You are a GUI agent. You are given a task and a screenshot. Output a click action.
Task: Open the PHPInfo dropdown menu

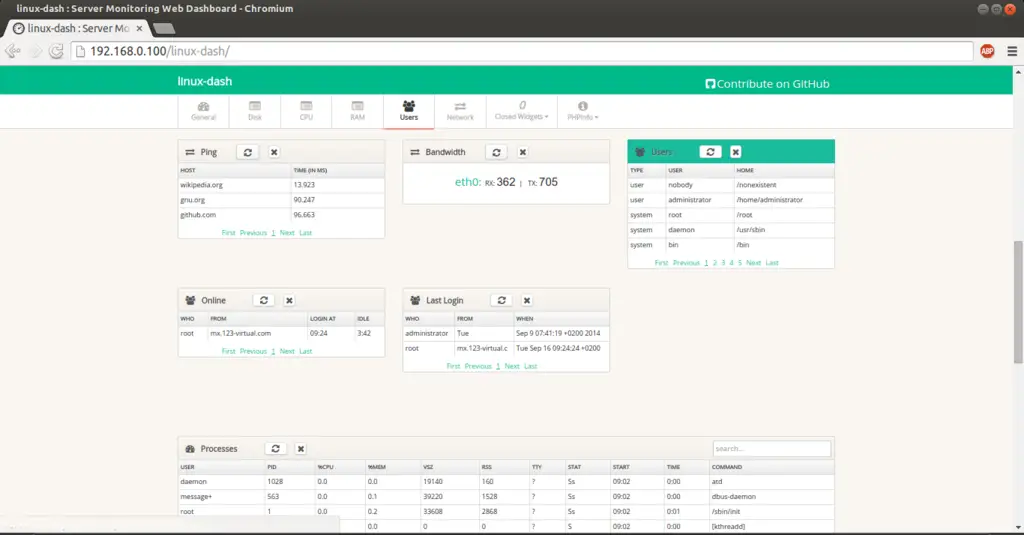(583, 111)
